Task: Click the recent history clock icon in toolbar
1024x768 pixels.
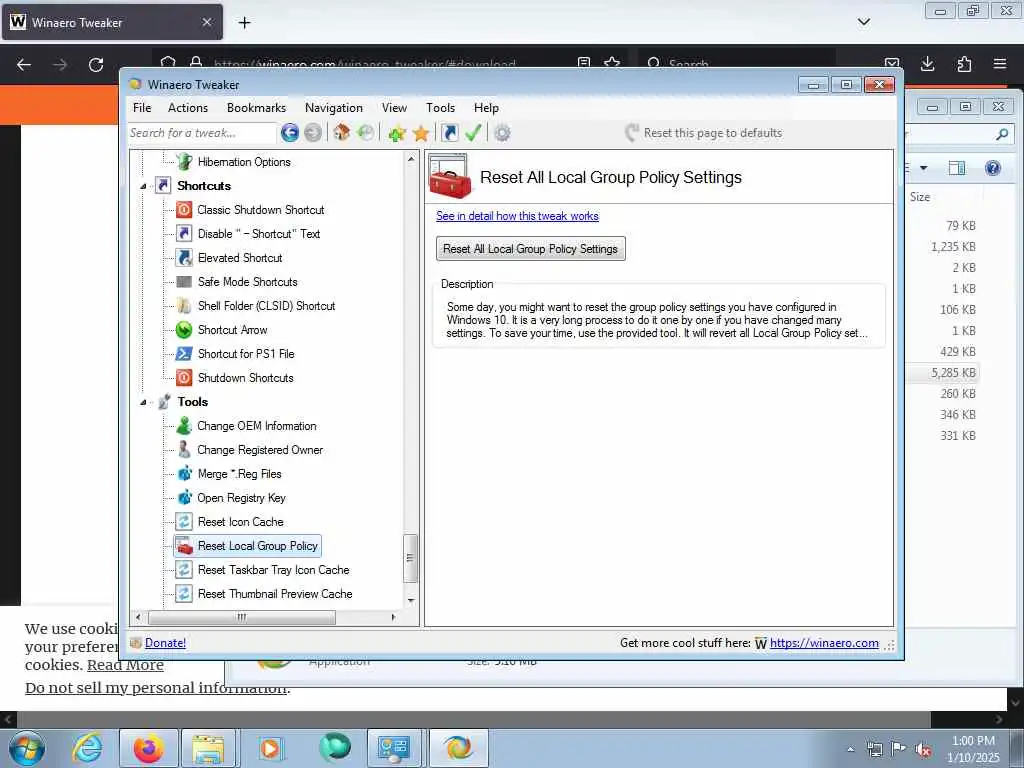Action: point(366,133)
